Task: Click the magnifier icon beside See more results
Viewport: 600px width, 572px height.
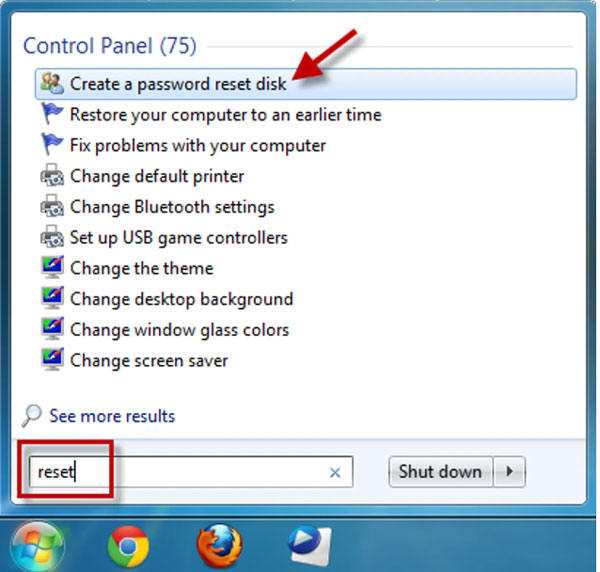Action: 32,416
